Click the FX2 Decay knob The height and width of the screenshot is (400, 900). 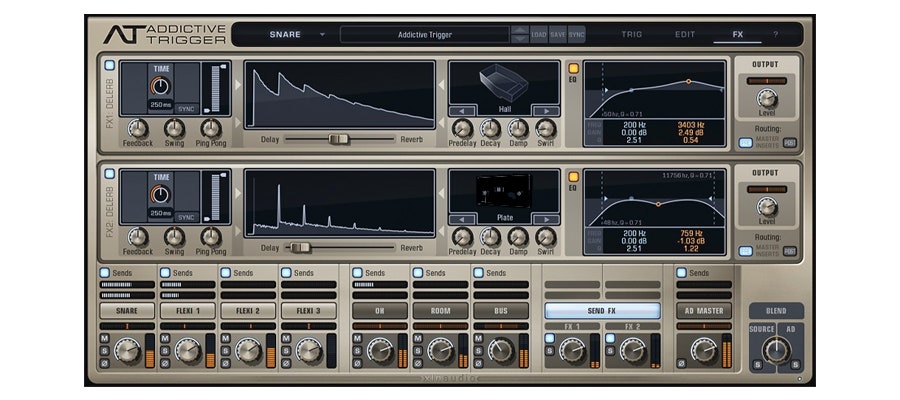tap(490, 237)
